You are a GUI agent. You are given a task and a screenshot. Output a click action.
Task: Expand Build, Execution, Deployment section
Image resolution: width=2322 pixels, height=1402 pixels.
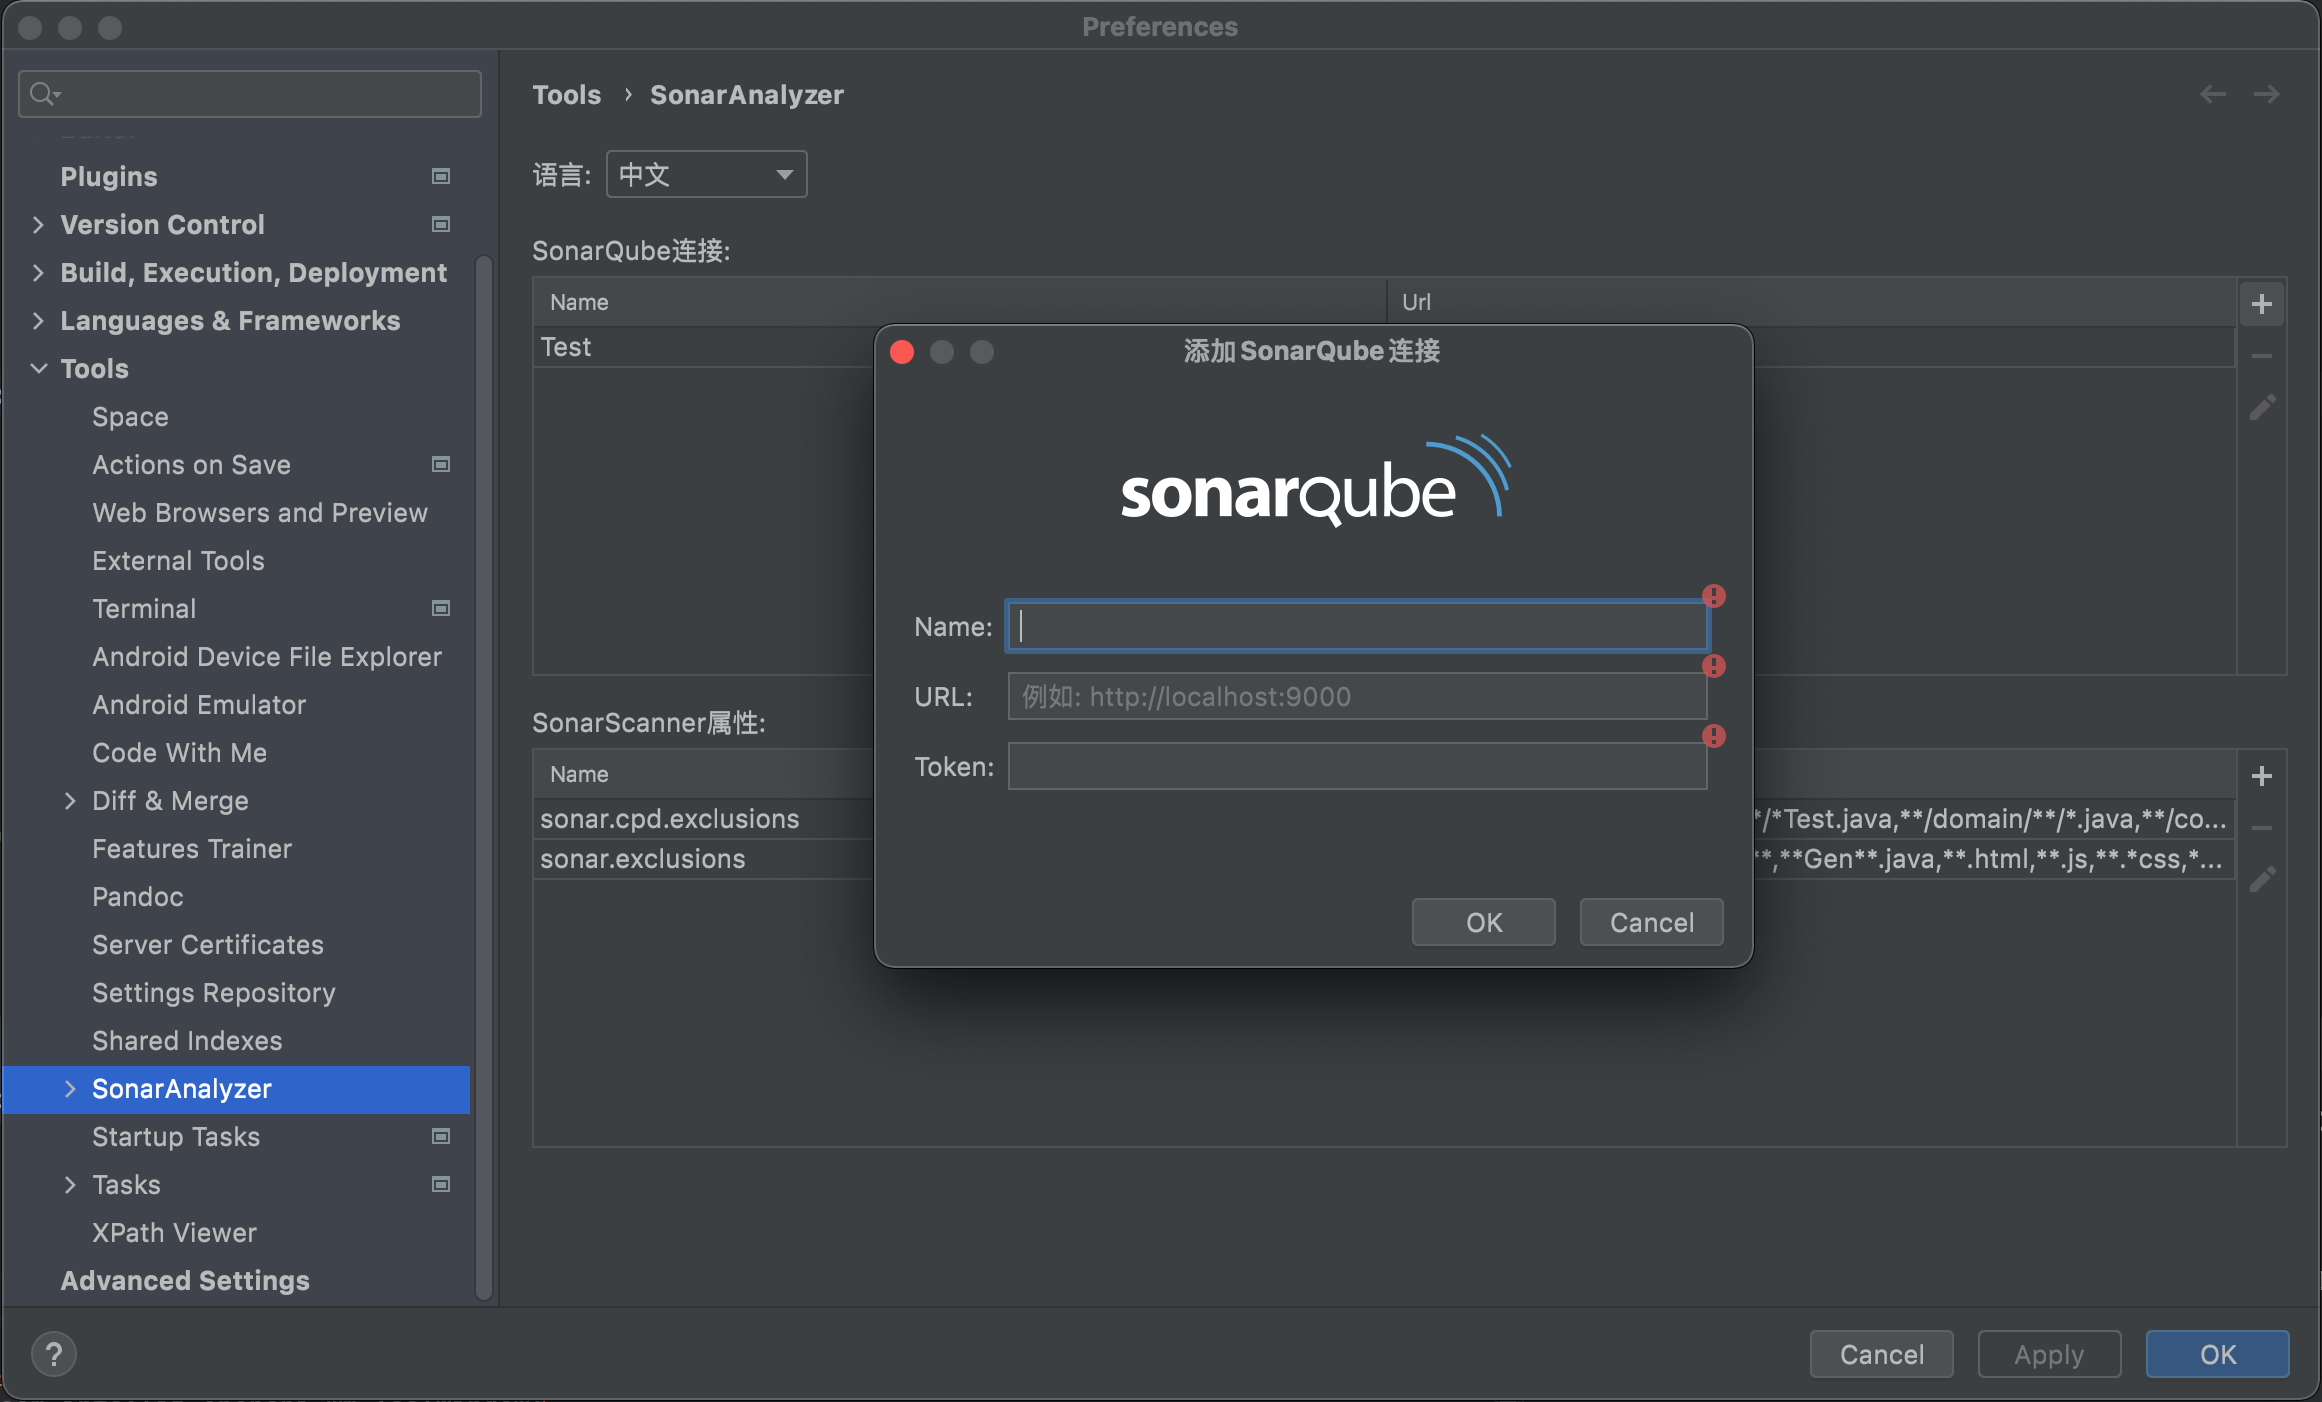pyautogui.click(x=38, y=272)
